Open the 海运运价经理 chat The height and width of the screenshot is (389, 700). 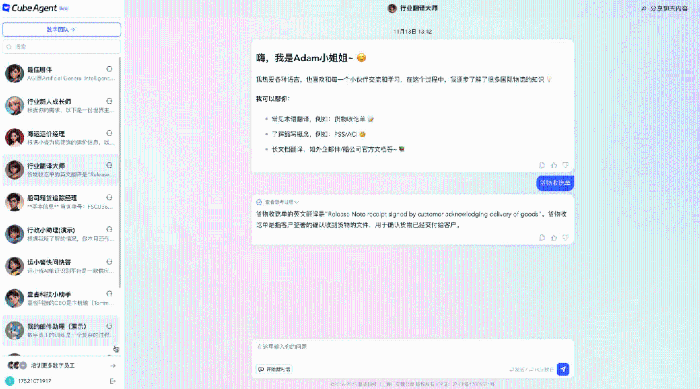point(61,138)
